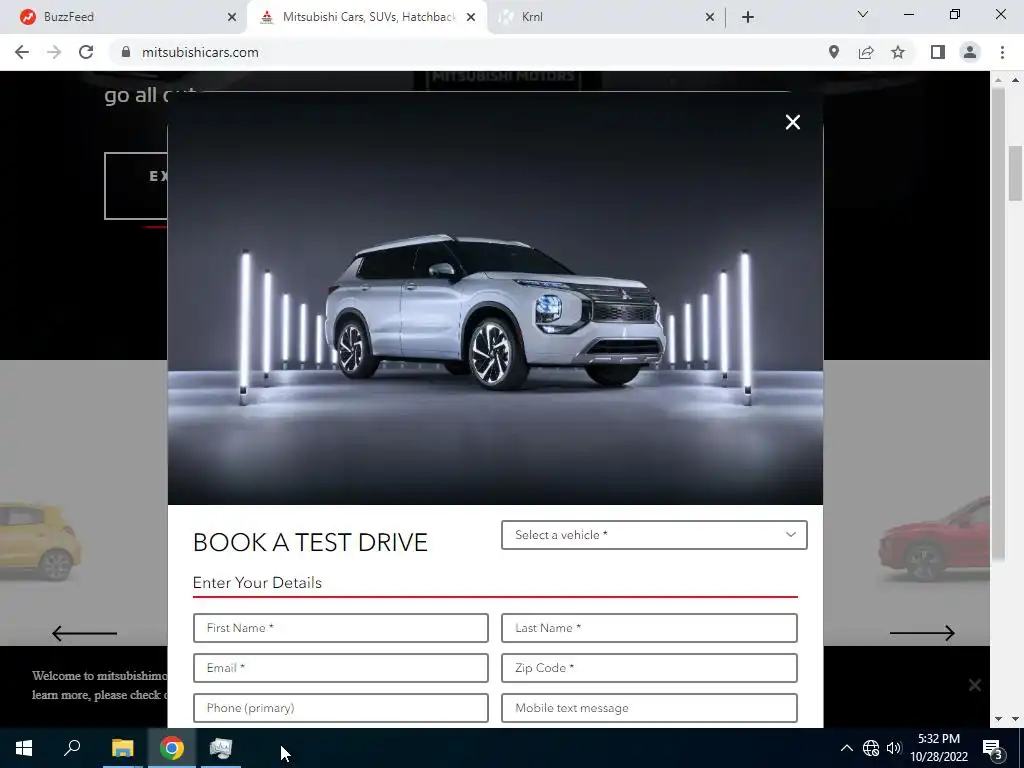Viewport: 1024px width, 768px height.
Task: Bookmark this page with the star
Action: pos(898,52)
